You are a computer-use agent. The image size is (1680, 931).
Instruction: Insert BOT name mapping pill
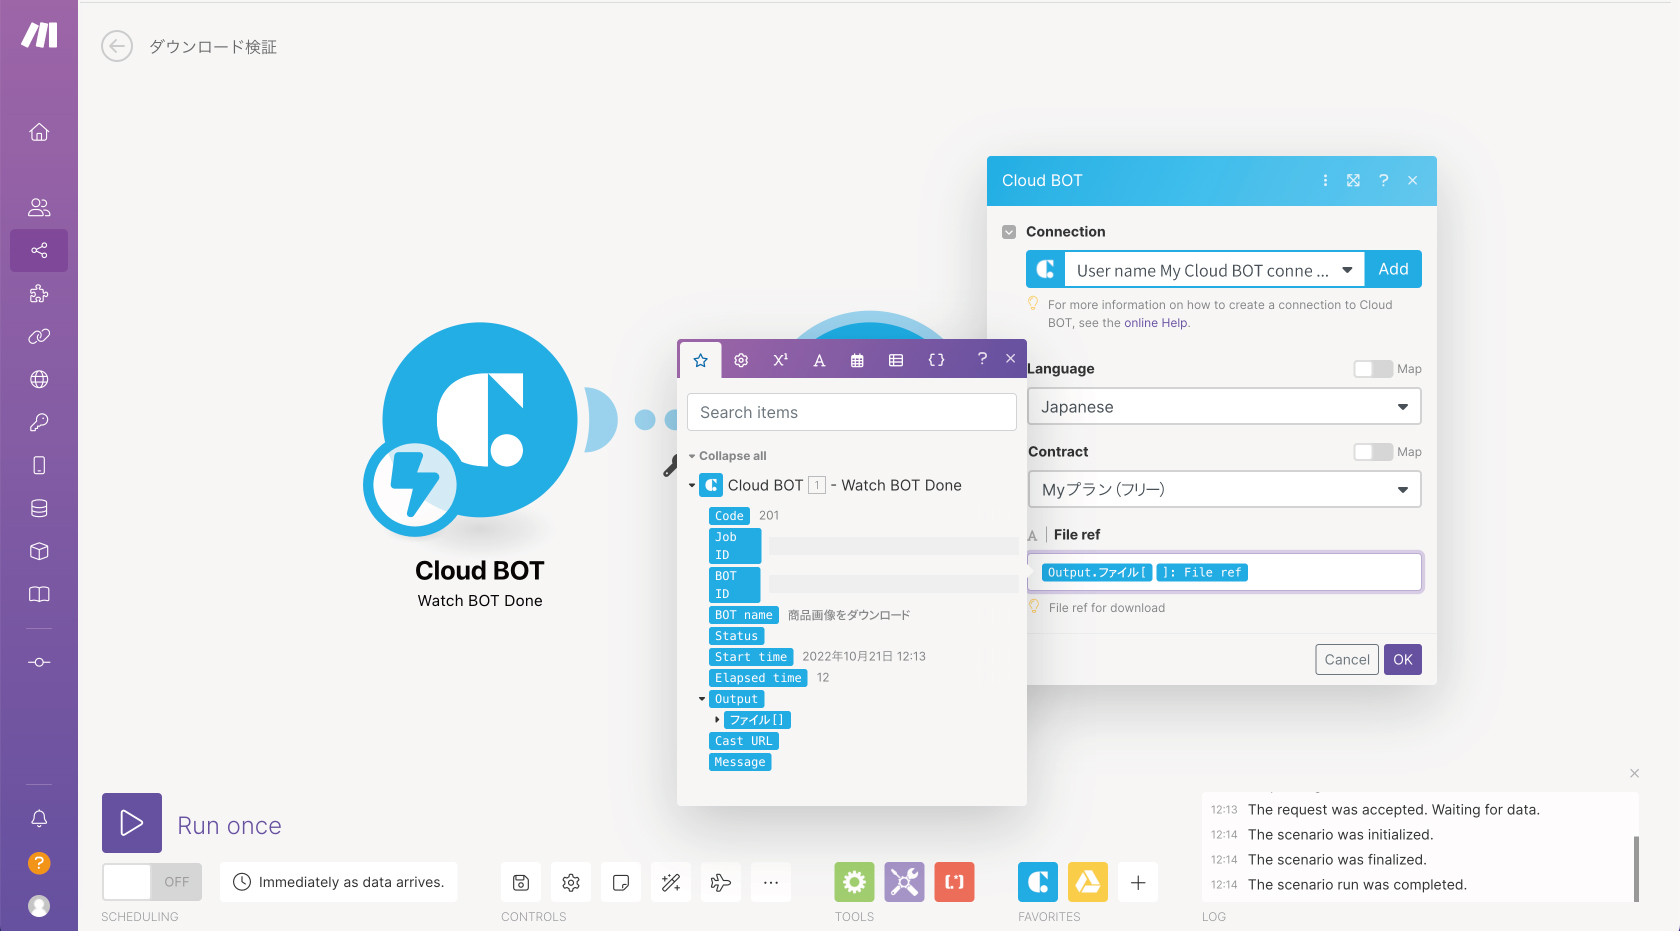coord(744,615)
